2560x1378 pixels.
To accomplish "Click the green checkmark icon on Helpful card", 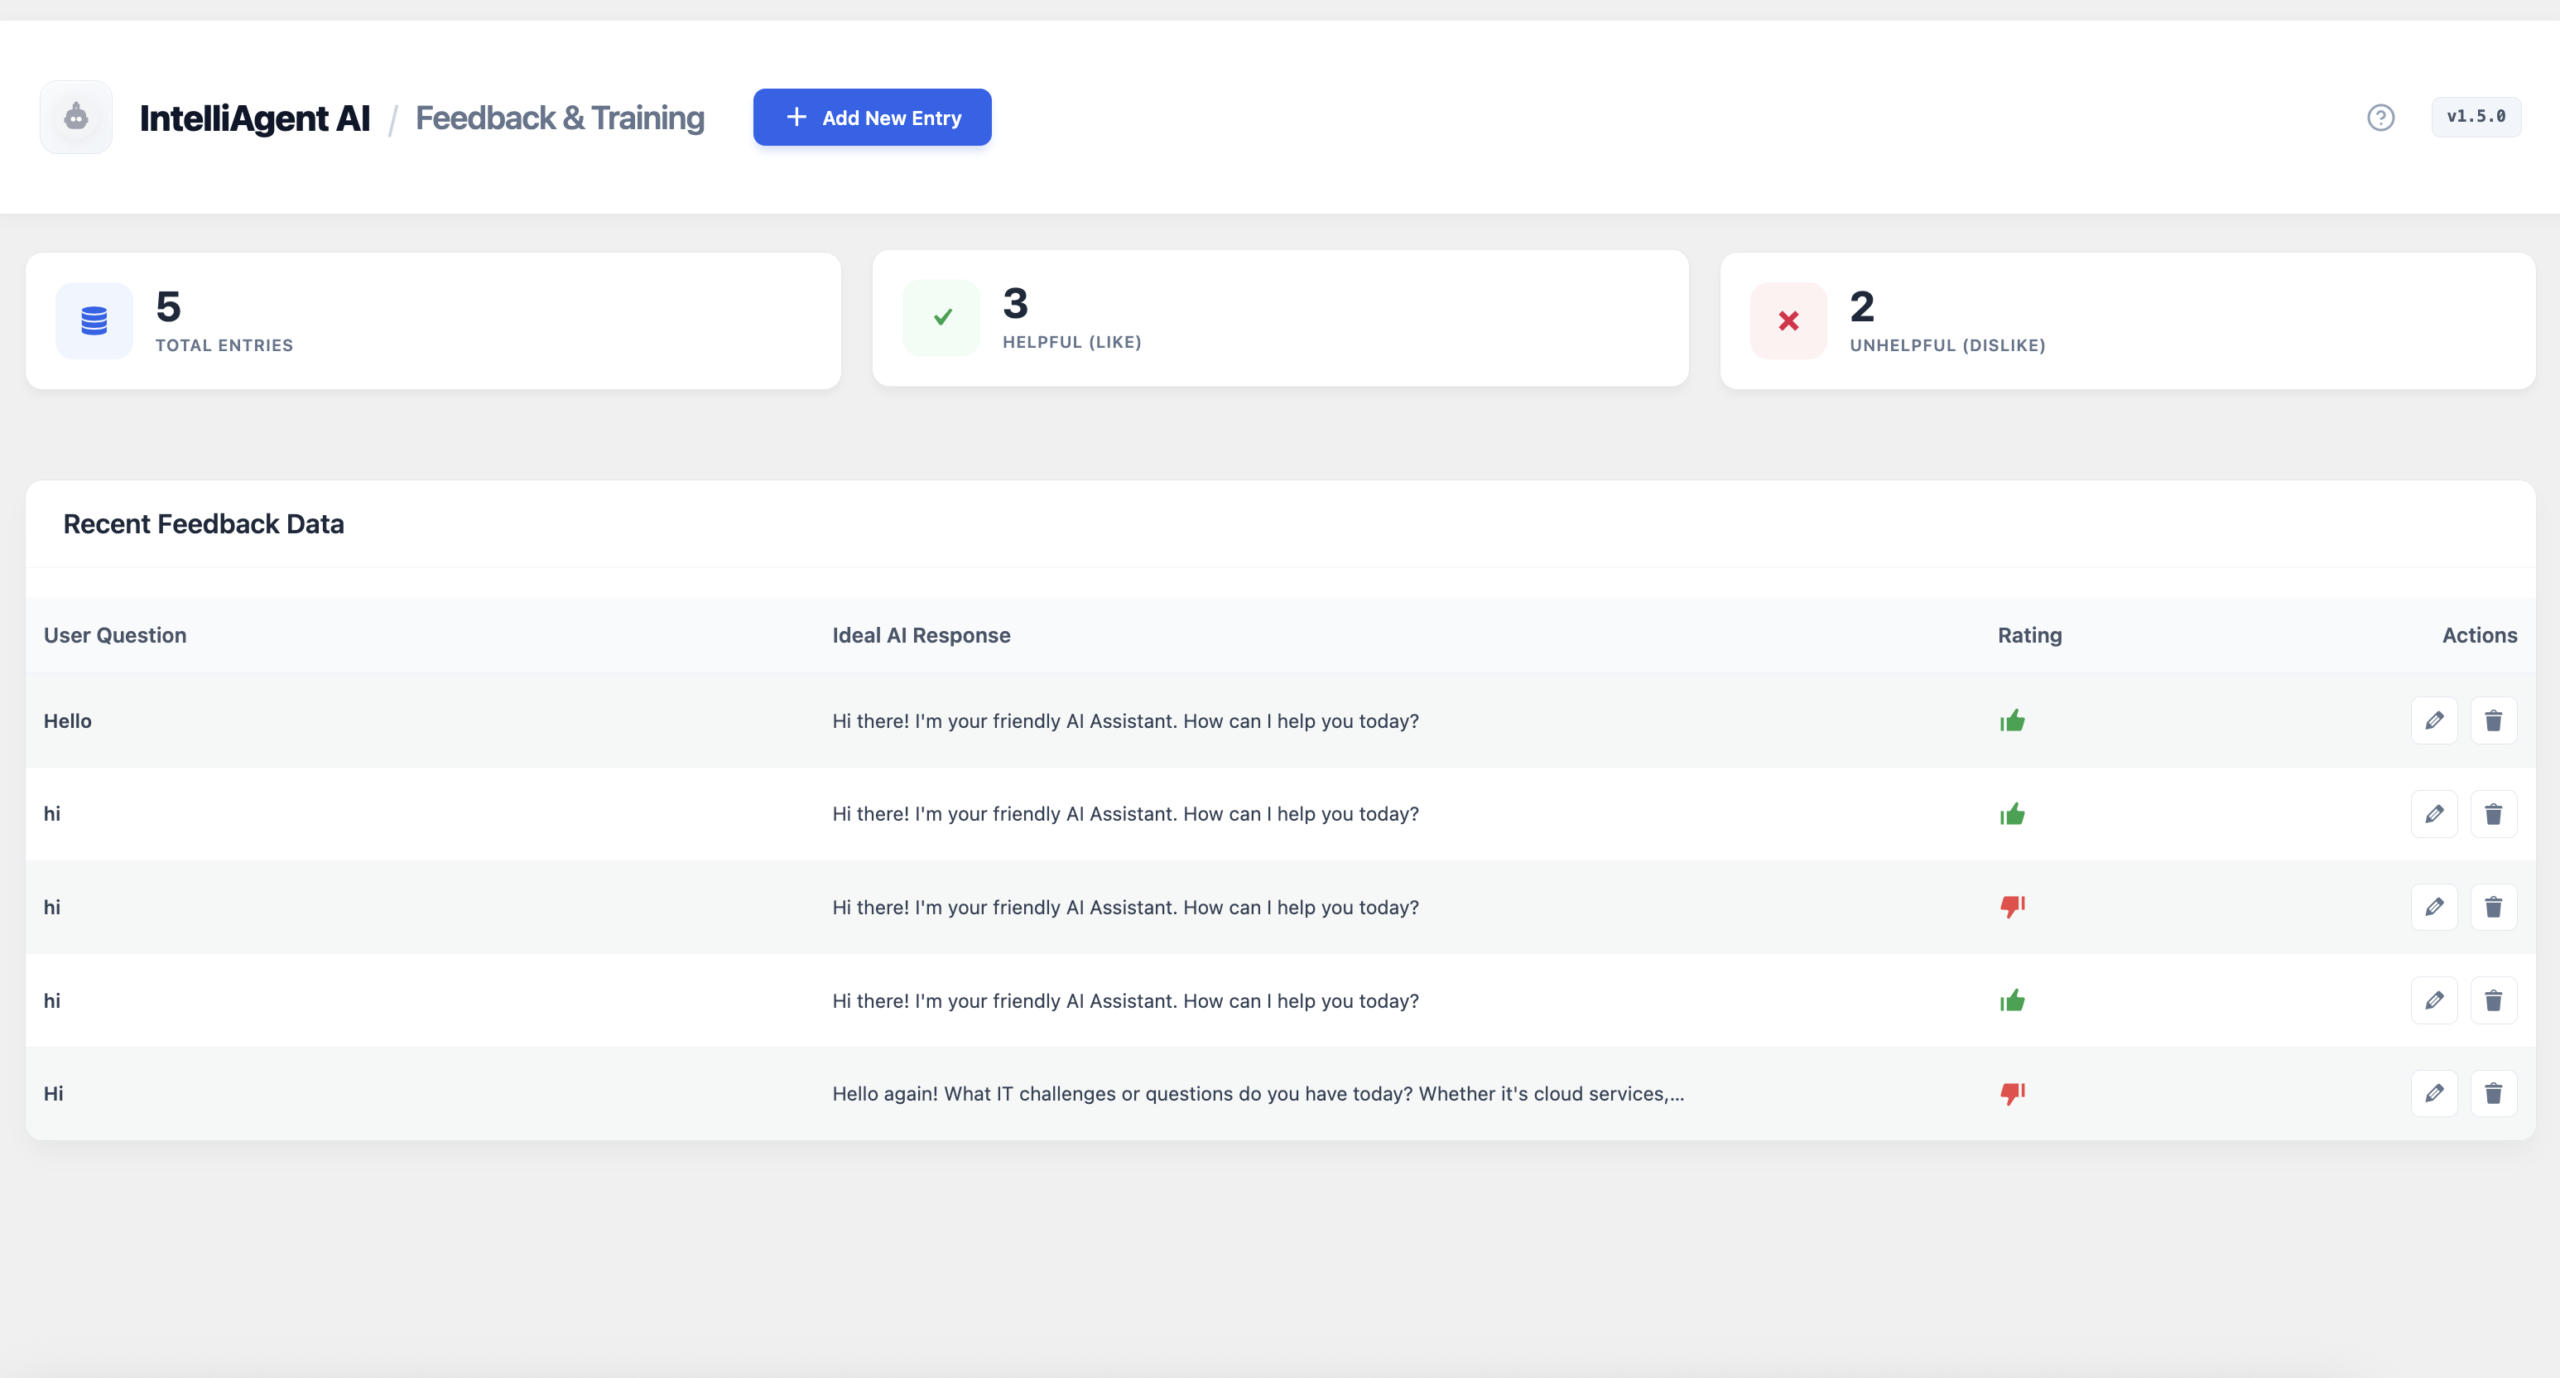I will pos(940,317).
